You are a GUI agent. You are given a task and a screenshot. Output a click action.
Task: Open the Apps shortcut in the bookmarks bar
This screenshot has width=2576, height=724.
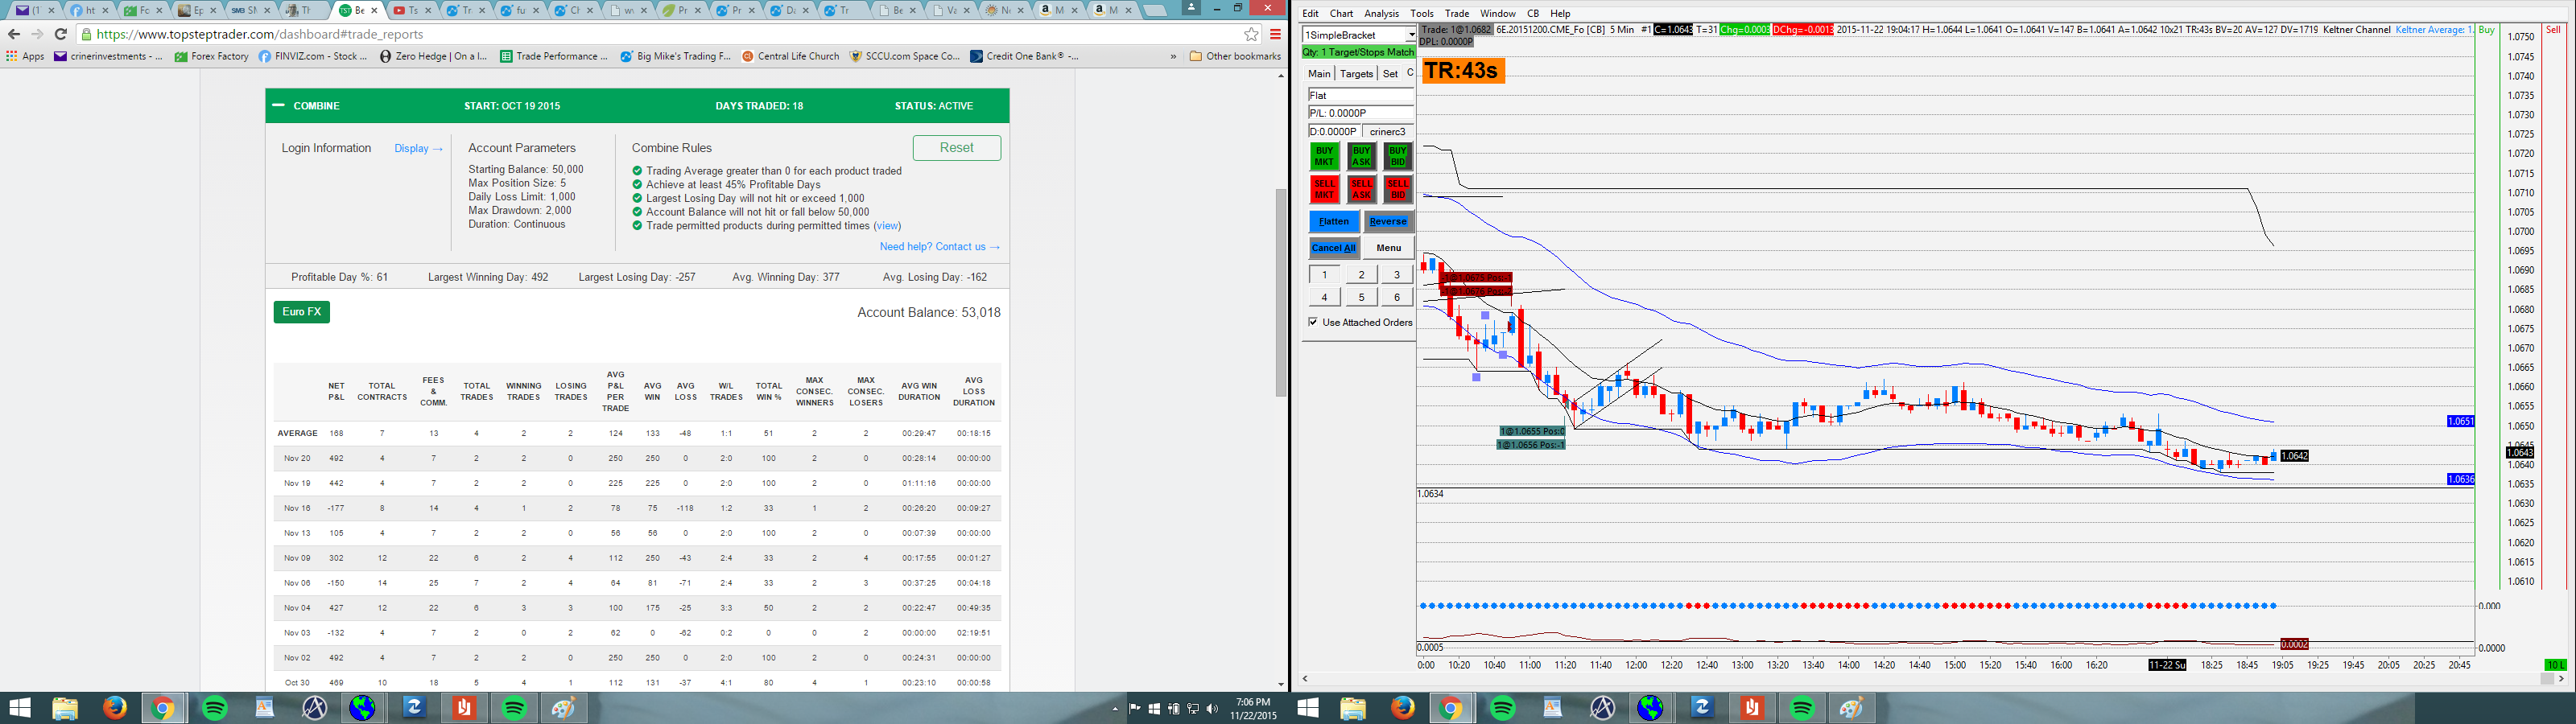pos(25,56)
